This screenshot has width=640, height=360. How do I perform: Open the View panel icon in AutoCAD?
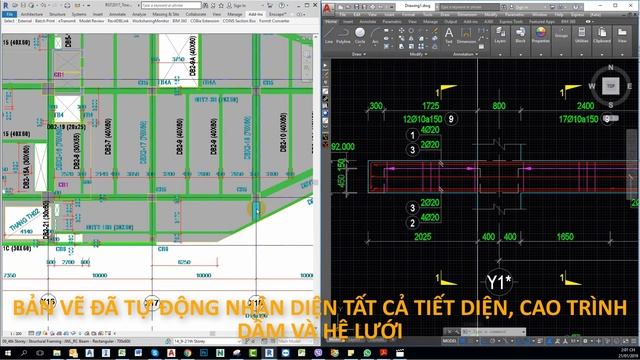click(622, 35)
